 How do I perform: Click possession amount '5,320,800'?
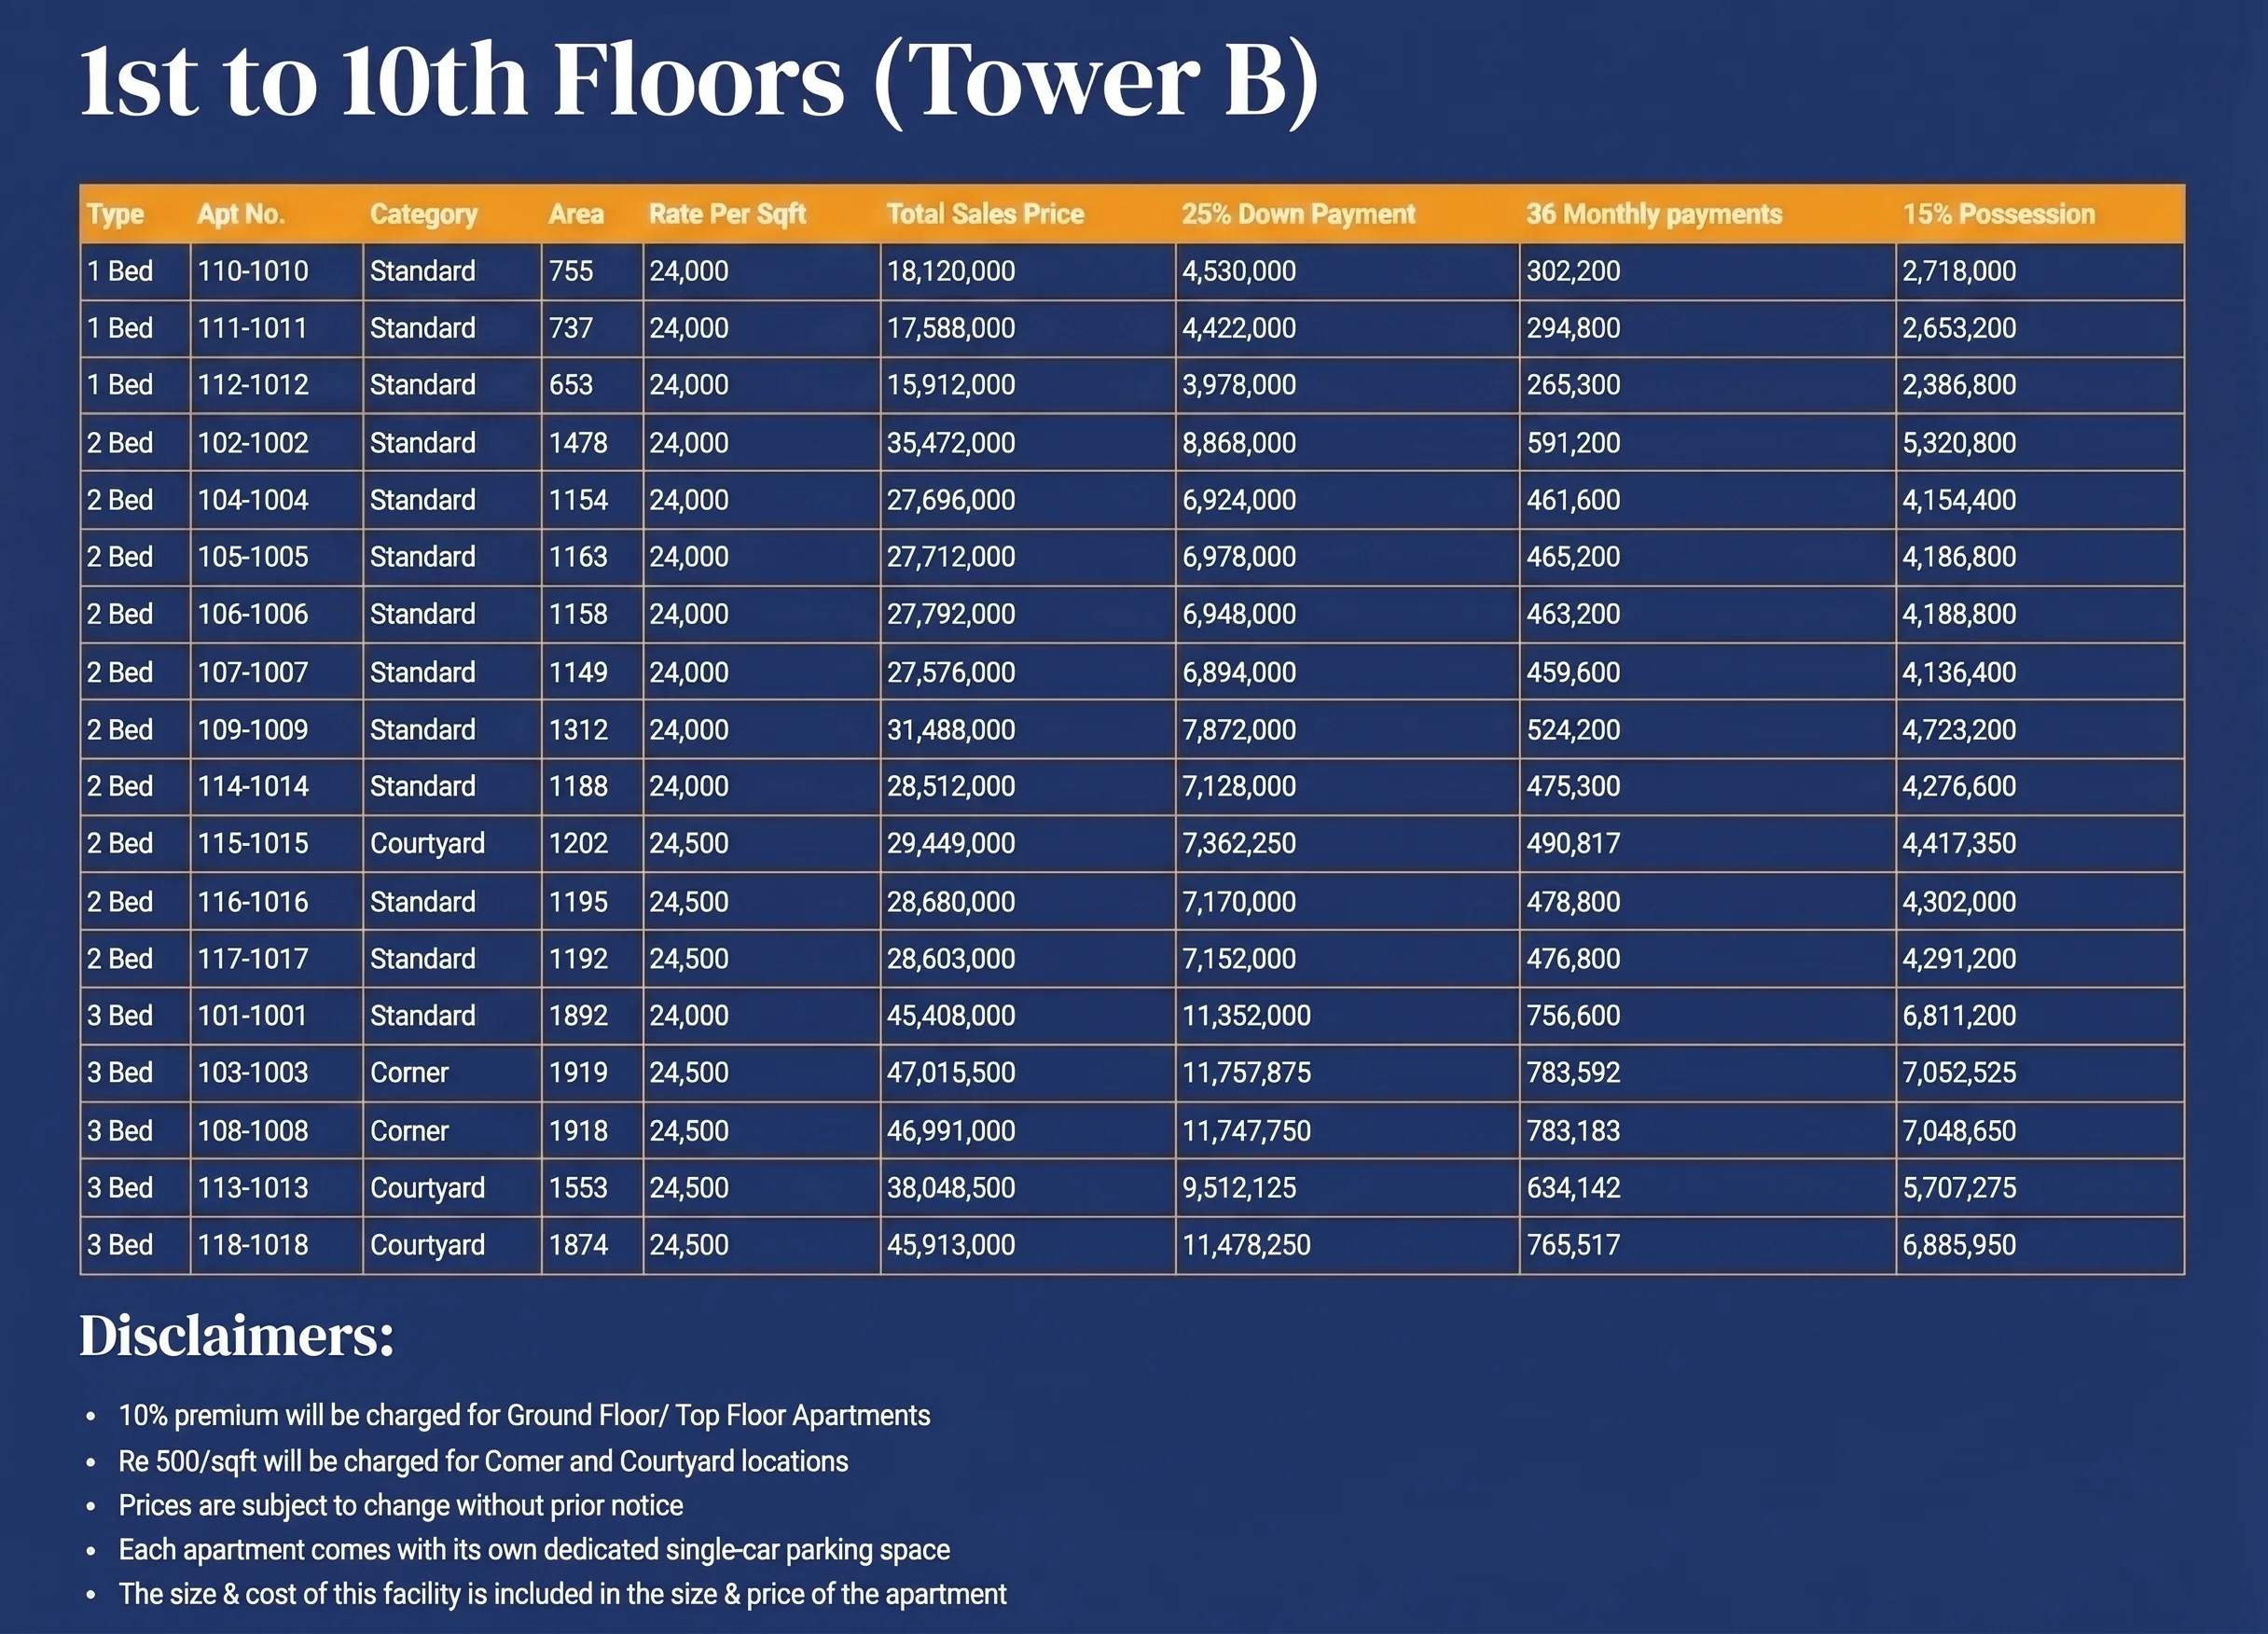click(1959, 443)
